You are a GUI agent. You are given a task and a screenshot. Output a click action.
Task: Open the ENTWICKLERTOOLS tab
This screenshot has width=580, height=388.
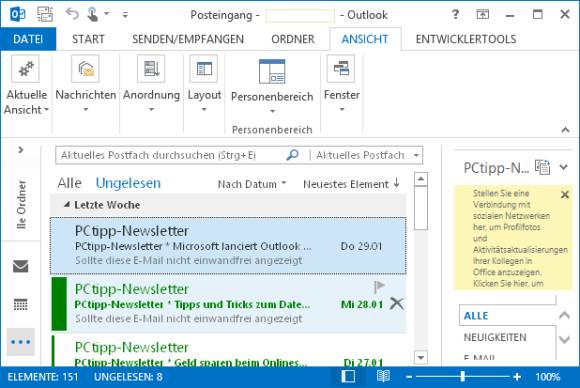[466, 39]
